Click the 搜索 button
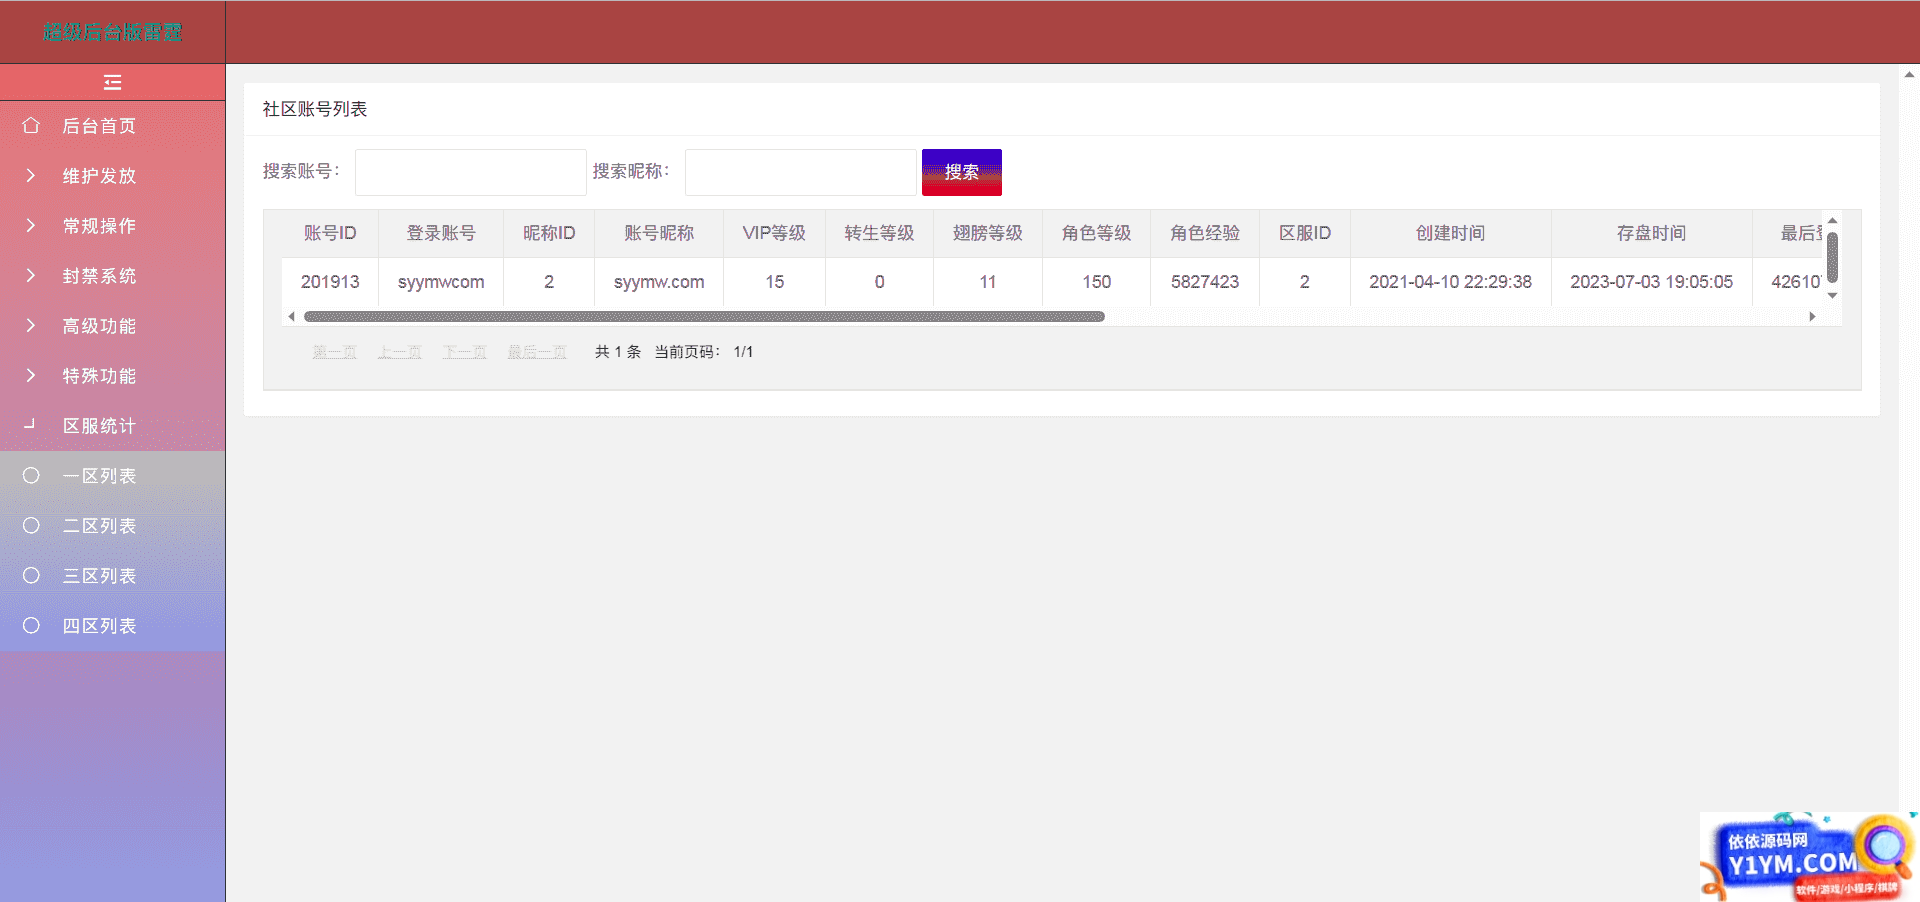The width and height of the screenshot is (1920, 902). click(961, 172)
